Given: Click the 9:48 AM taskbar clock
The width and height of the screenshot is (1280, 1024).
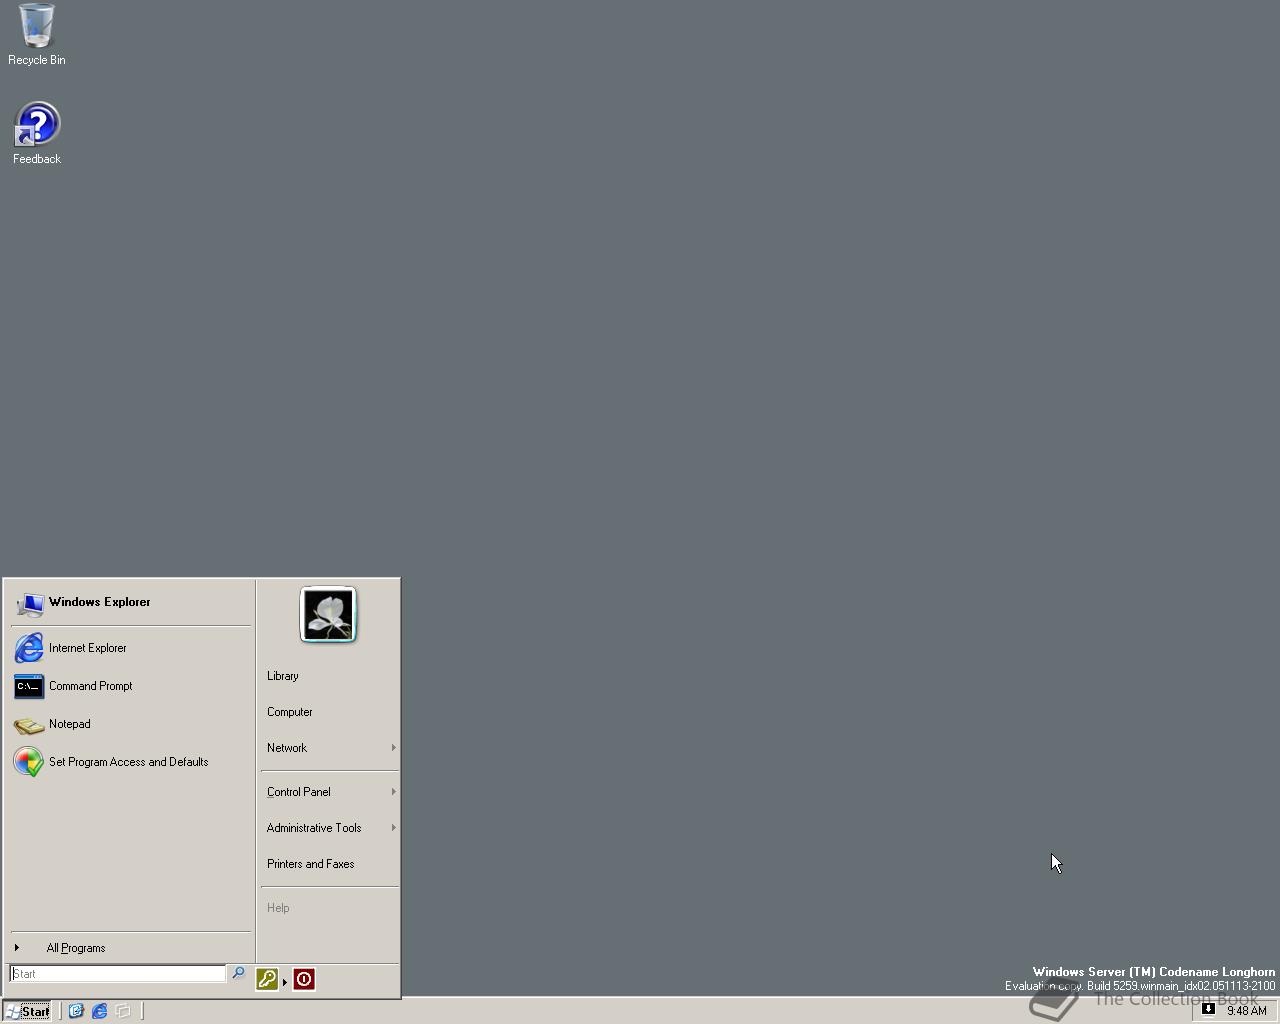Looking at the screenshot, I should (1247, 1010).
